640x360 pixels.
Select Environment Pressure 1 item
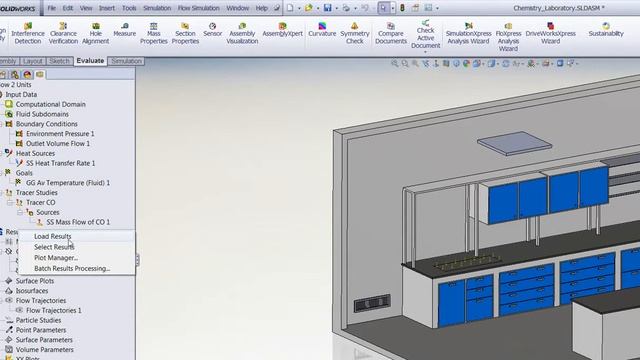60,133
